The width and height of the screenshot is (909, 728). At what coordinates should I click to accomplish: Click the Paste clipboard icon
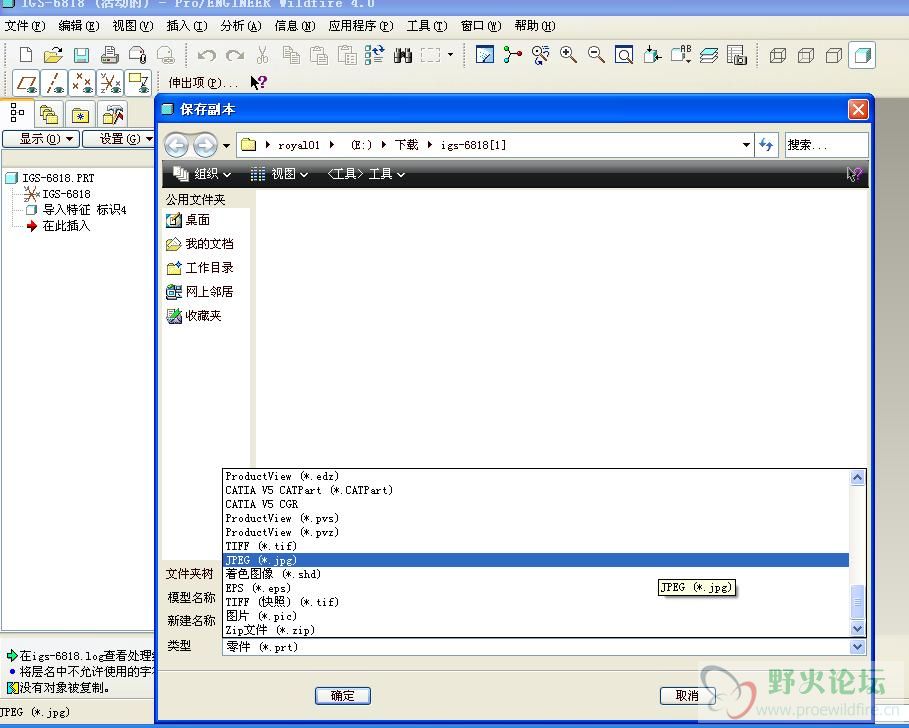319,55
